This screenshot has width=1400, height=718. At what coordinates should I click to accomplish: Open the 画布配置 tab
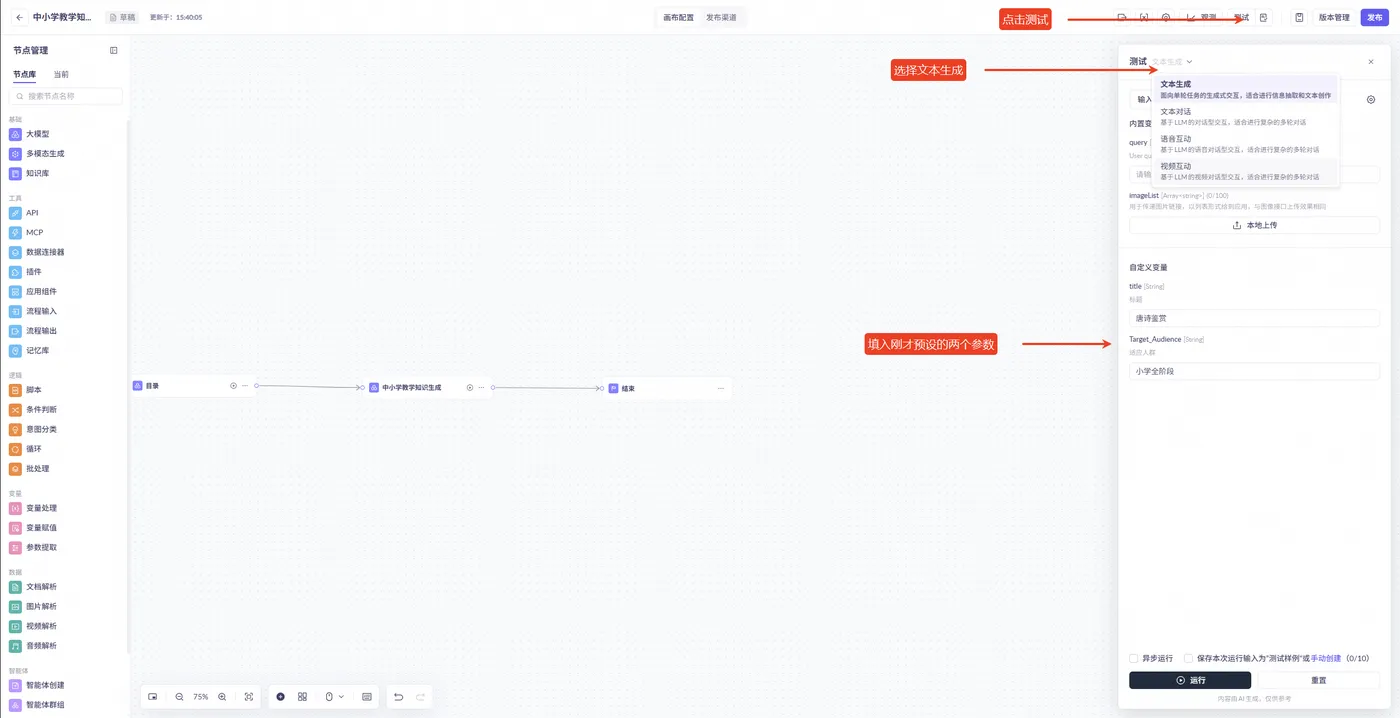coord(679,18)
